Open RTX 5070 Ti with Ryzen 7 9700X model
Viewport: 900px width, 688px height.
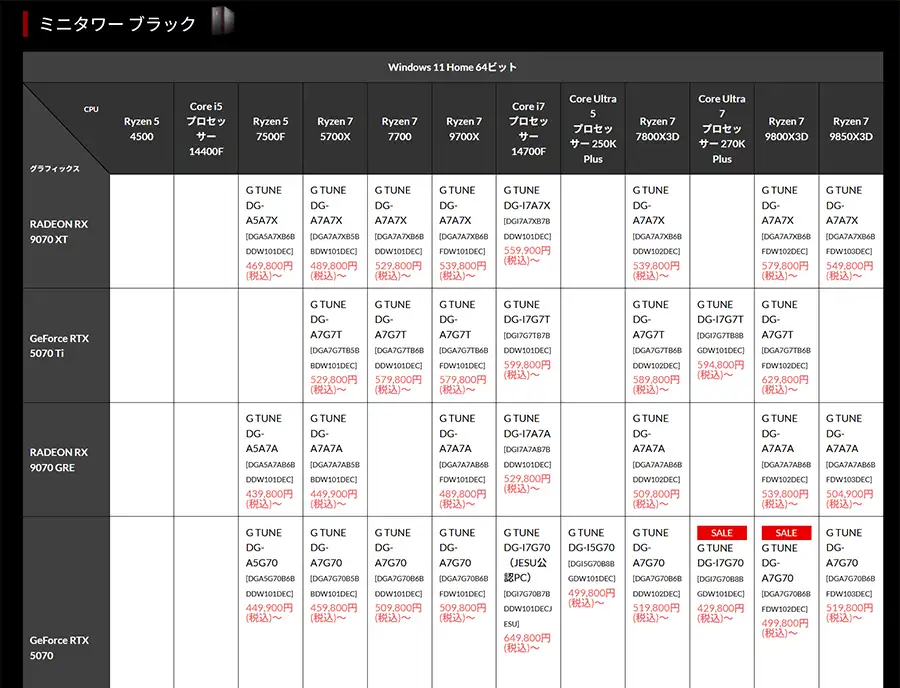463,346
